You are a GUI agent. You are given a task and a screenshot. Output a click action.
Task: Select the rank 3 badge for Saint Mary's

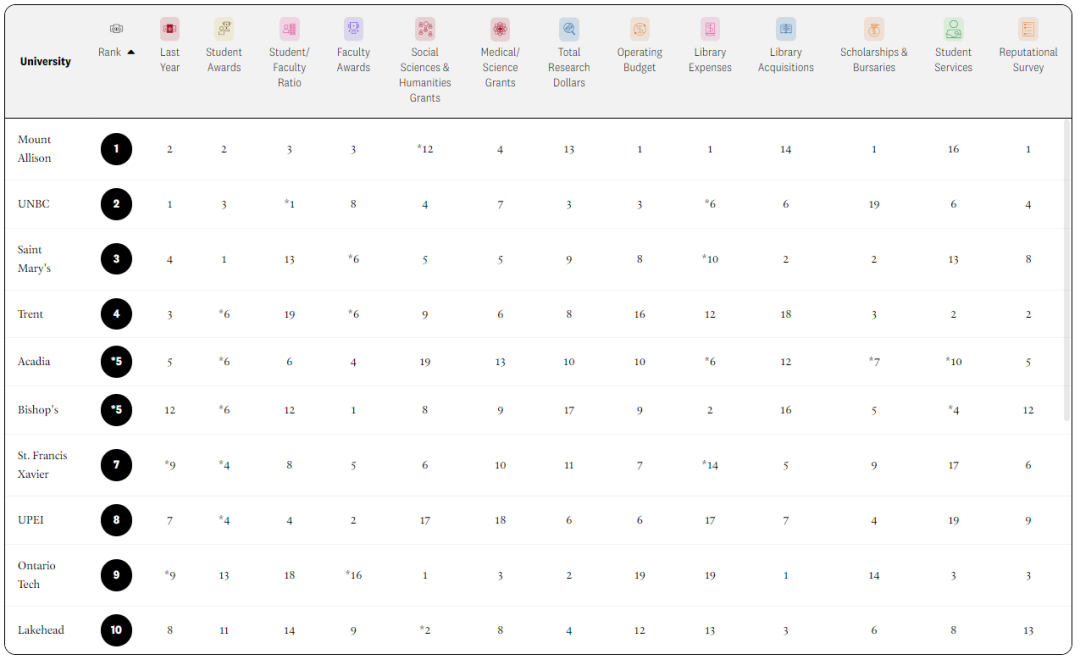[x=116, y=259]
